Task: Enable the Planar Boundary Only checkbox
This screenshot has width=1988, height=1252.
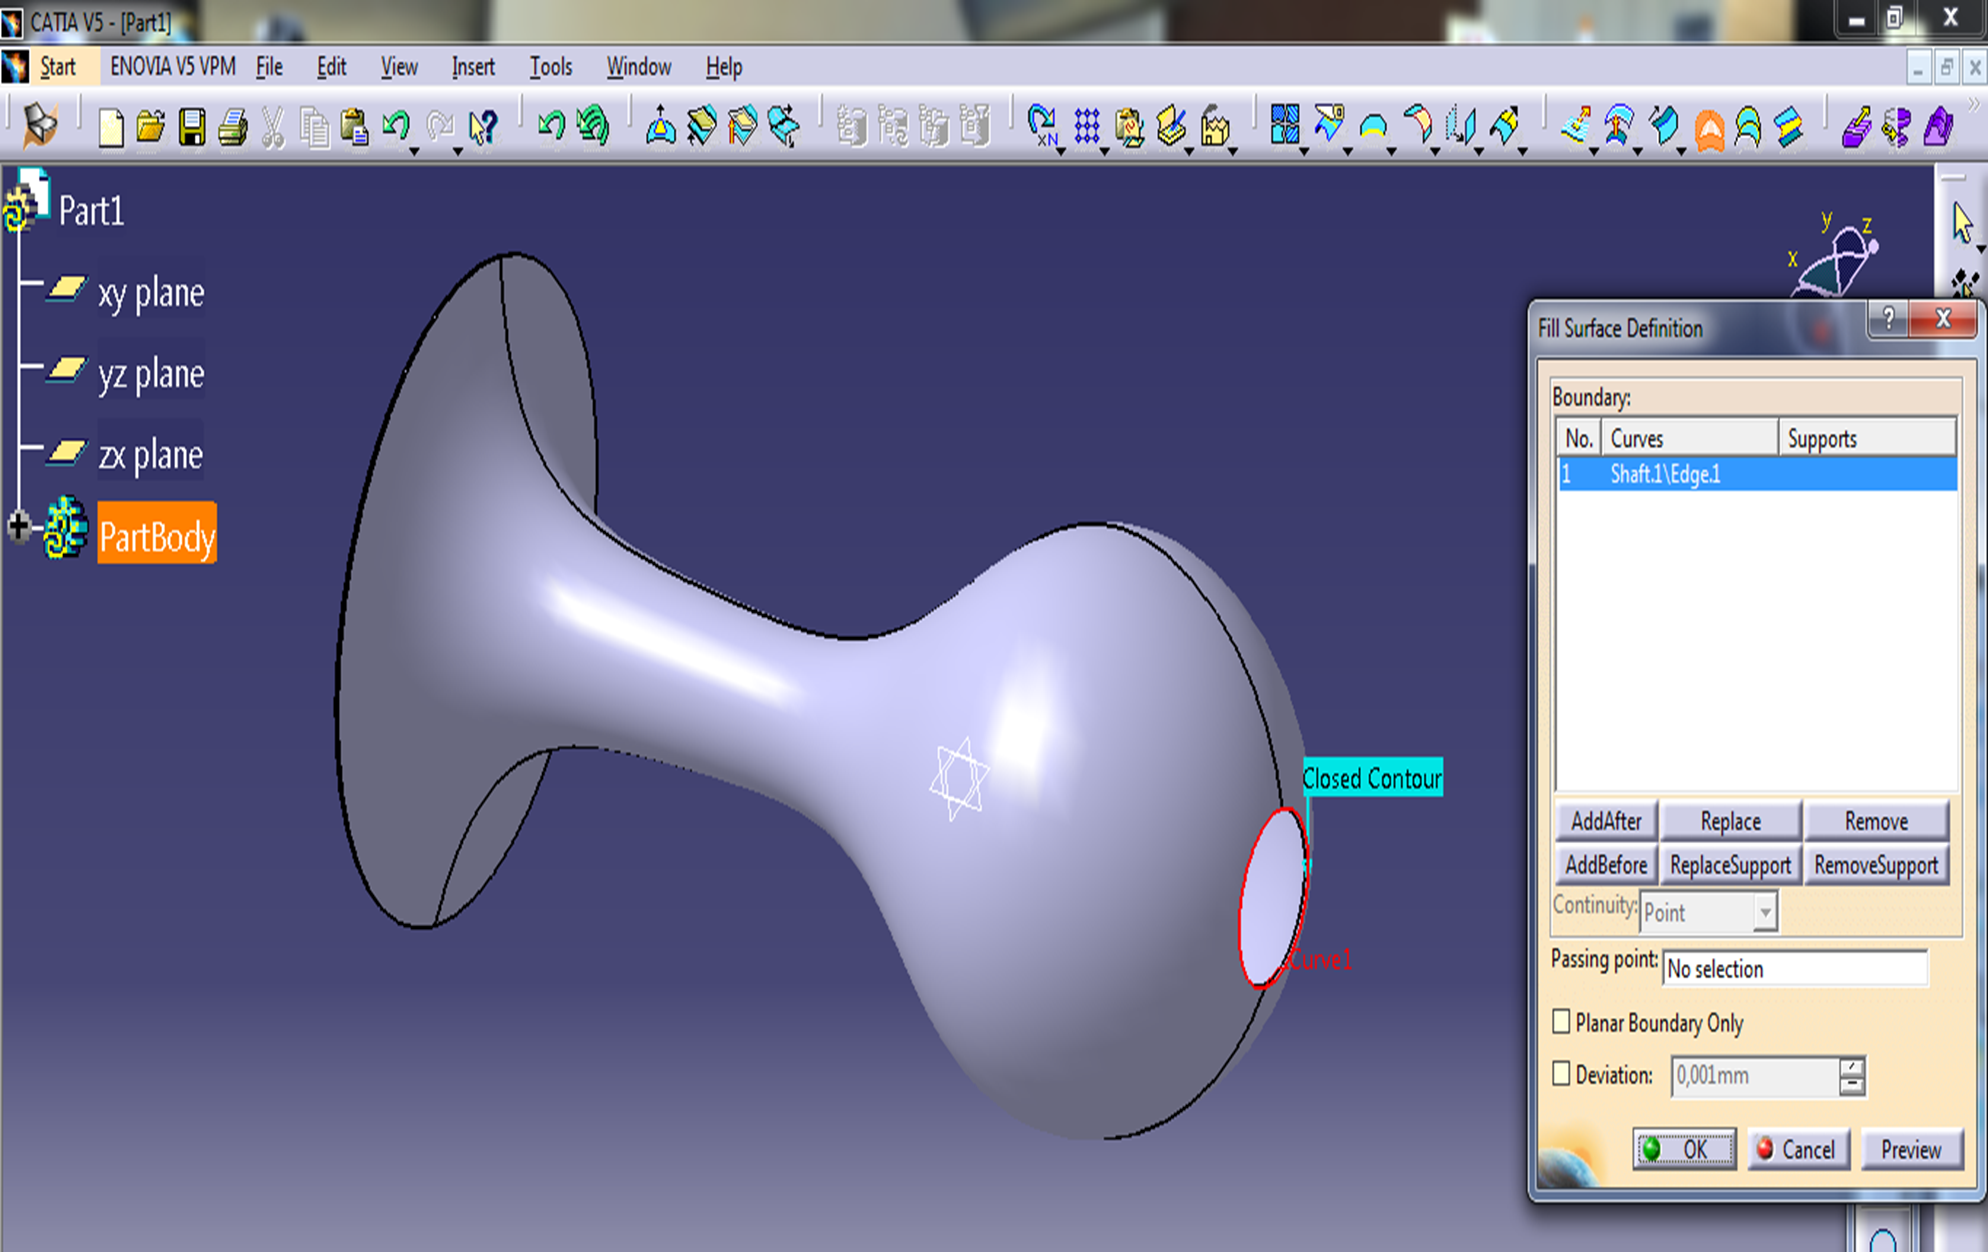Action: pos(1561,1022)
